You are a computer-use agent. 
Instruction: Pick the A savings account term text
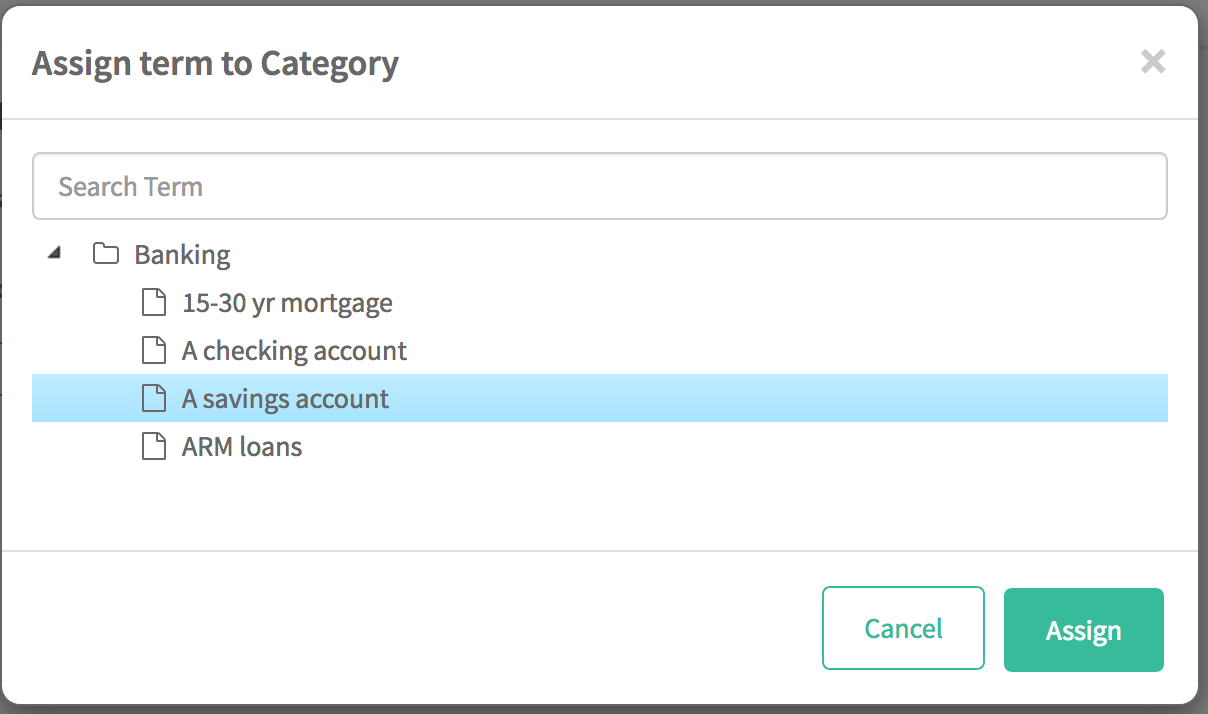[285, 399]
